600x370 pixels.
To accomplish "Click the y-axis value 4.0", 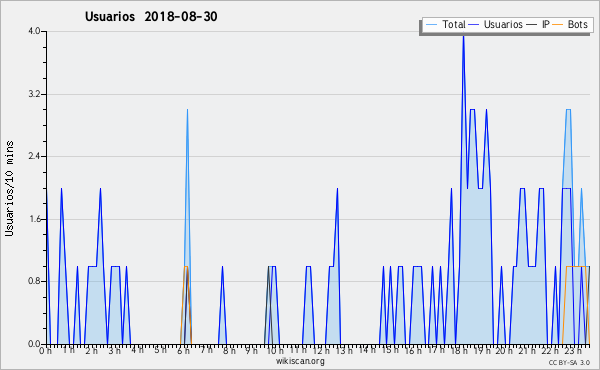I will 34,31.
